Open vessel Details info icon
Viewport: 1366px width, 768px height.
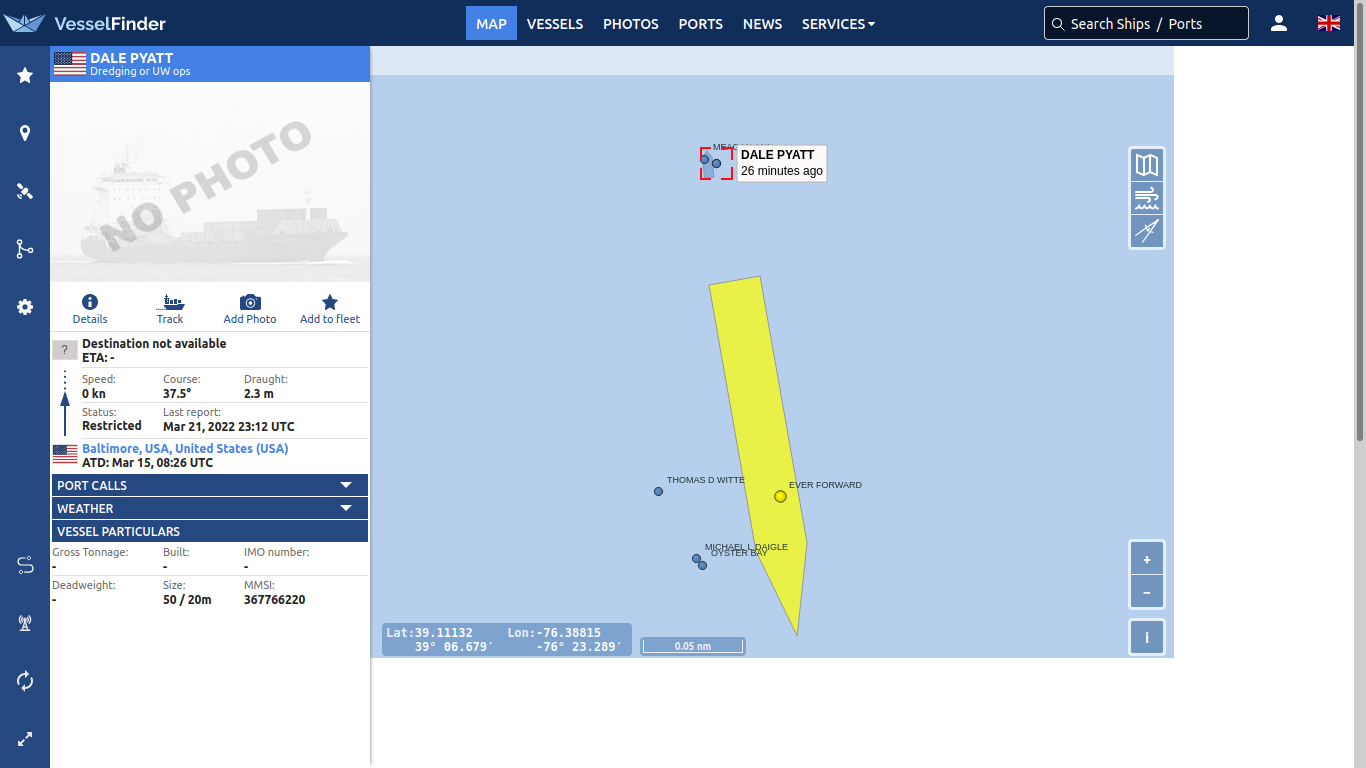(x=90, y=309)
